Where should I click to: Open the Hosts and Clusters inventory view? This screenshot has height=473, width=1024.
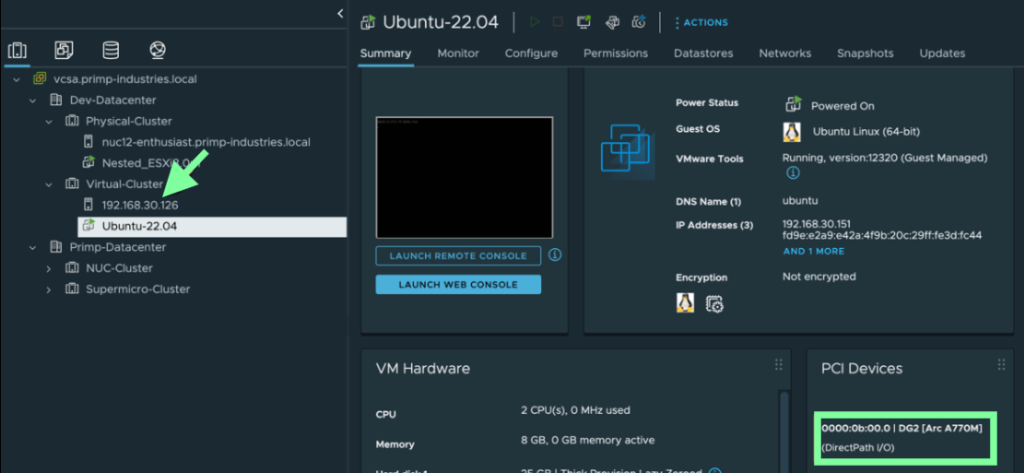point(17,50)
